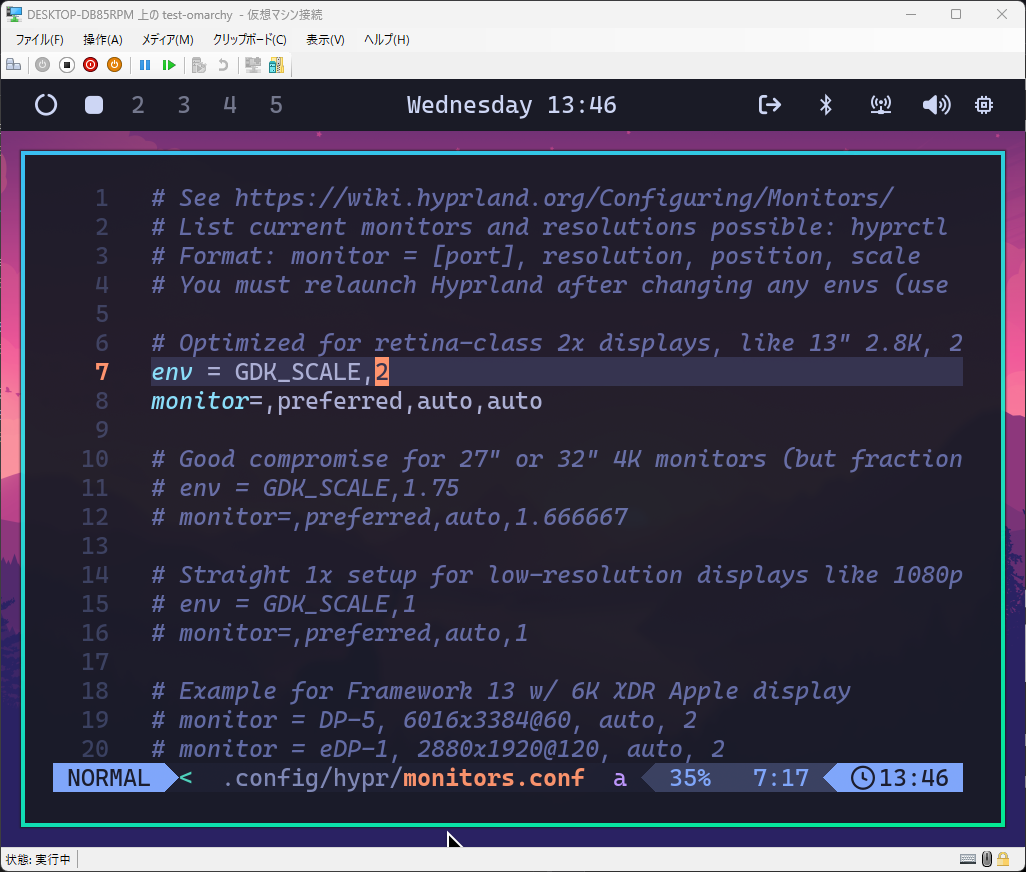Click '# env = GDK_SCALE,1' on line 15
The width and height of the screenshot is (1026, 872).
(x=283, y=603)
